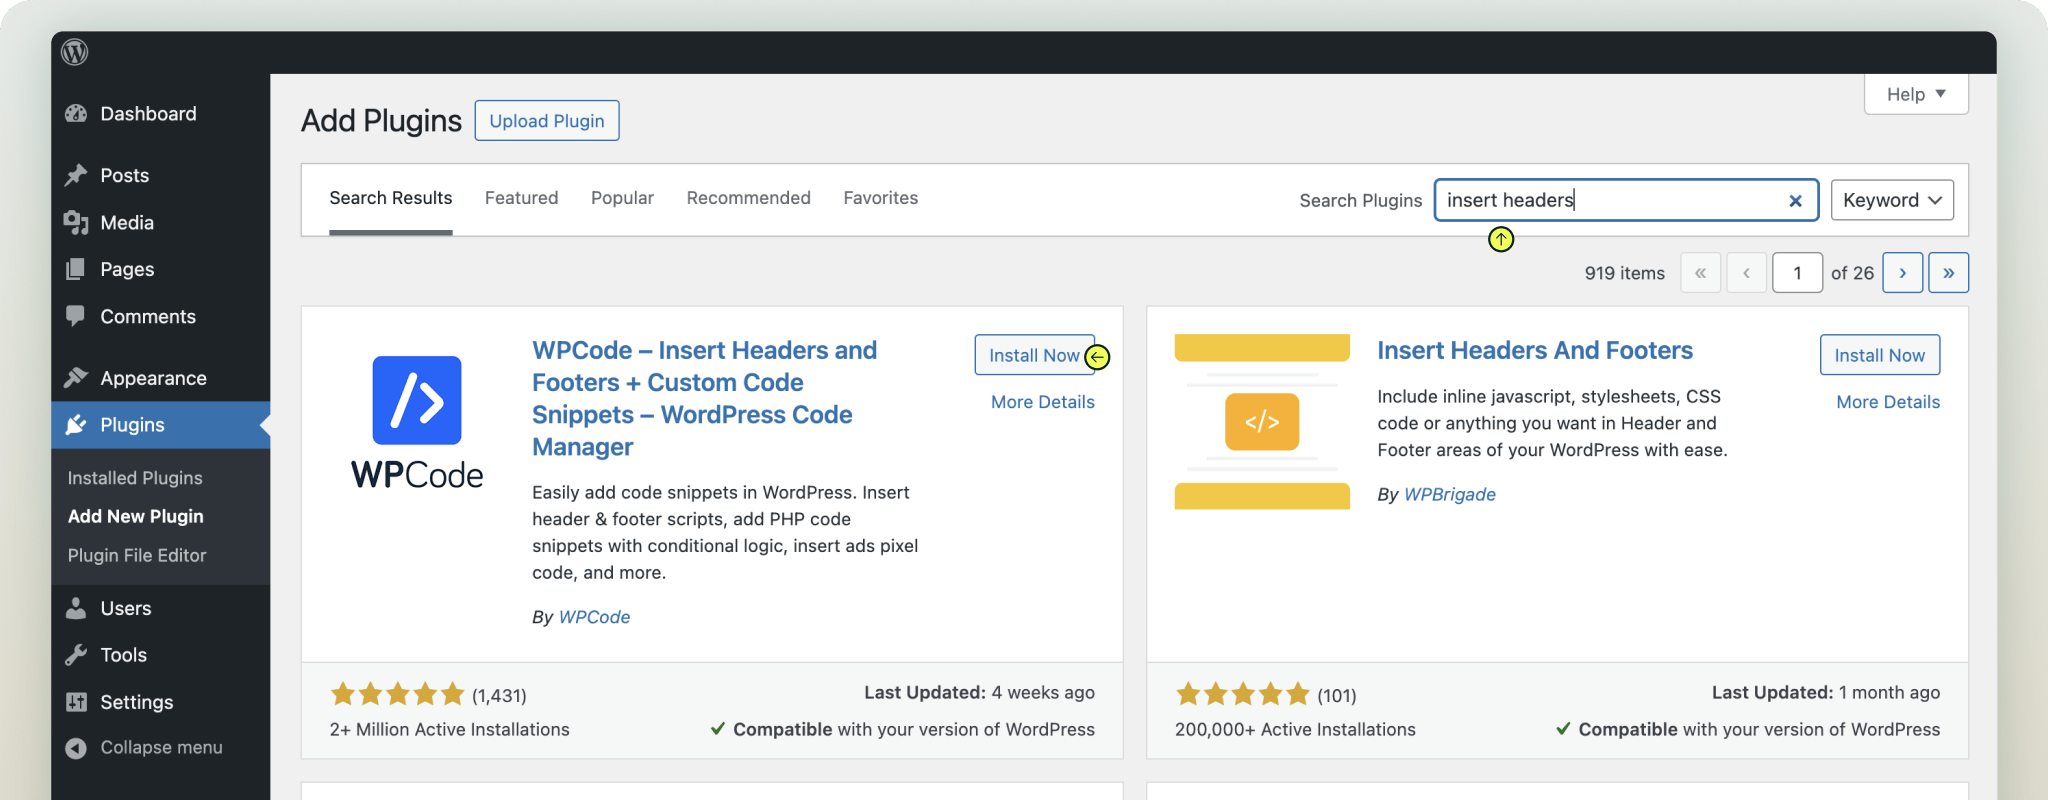The width and height of the screenshot is (2048, 800).
Task: Install the WPCode plugin with Install Now
Action: pyautogui.click(x=1034, y=355)
